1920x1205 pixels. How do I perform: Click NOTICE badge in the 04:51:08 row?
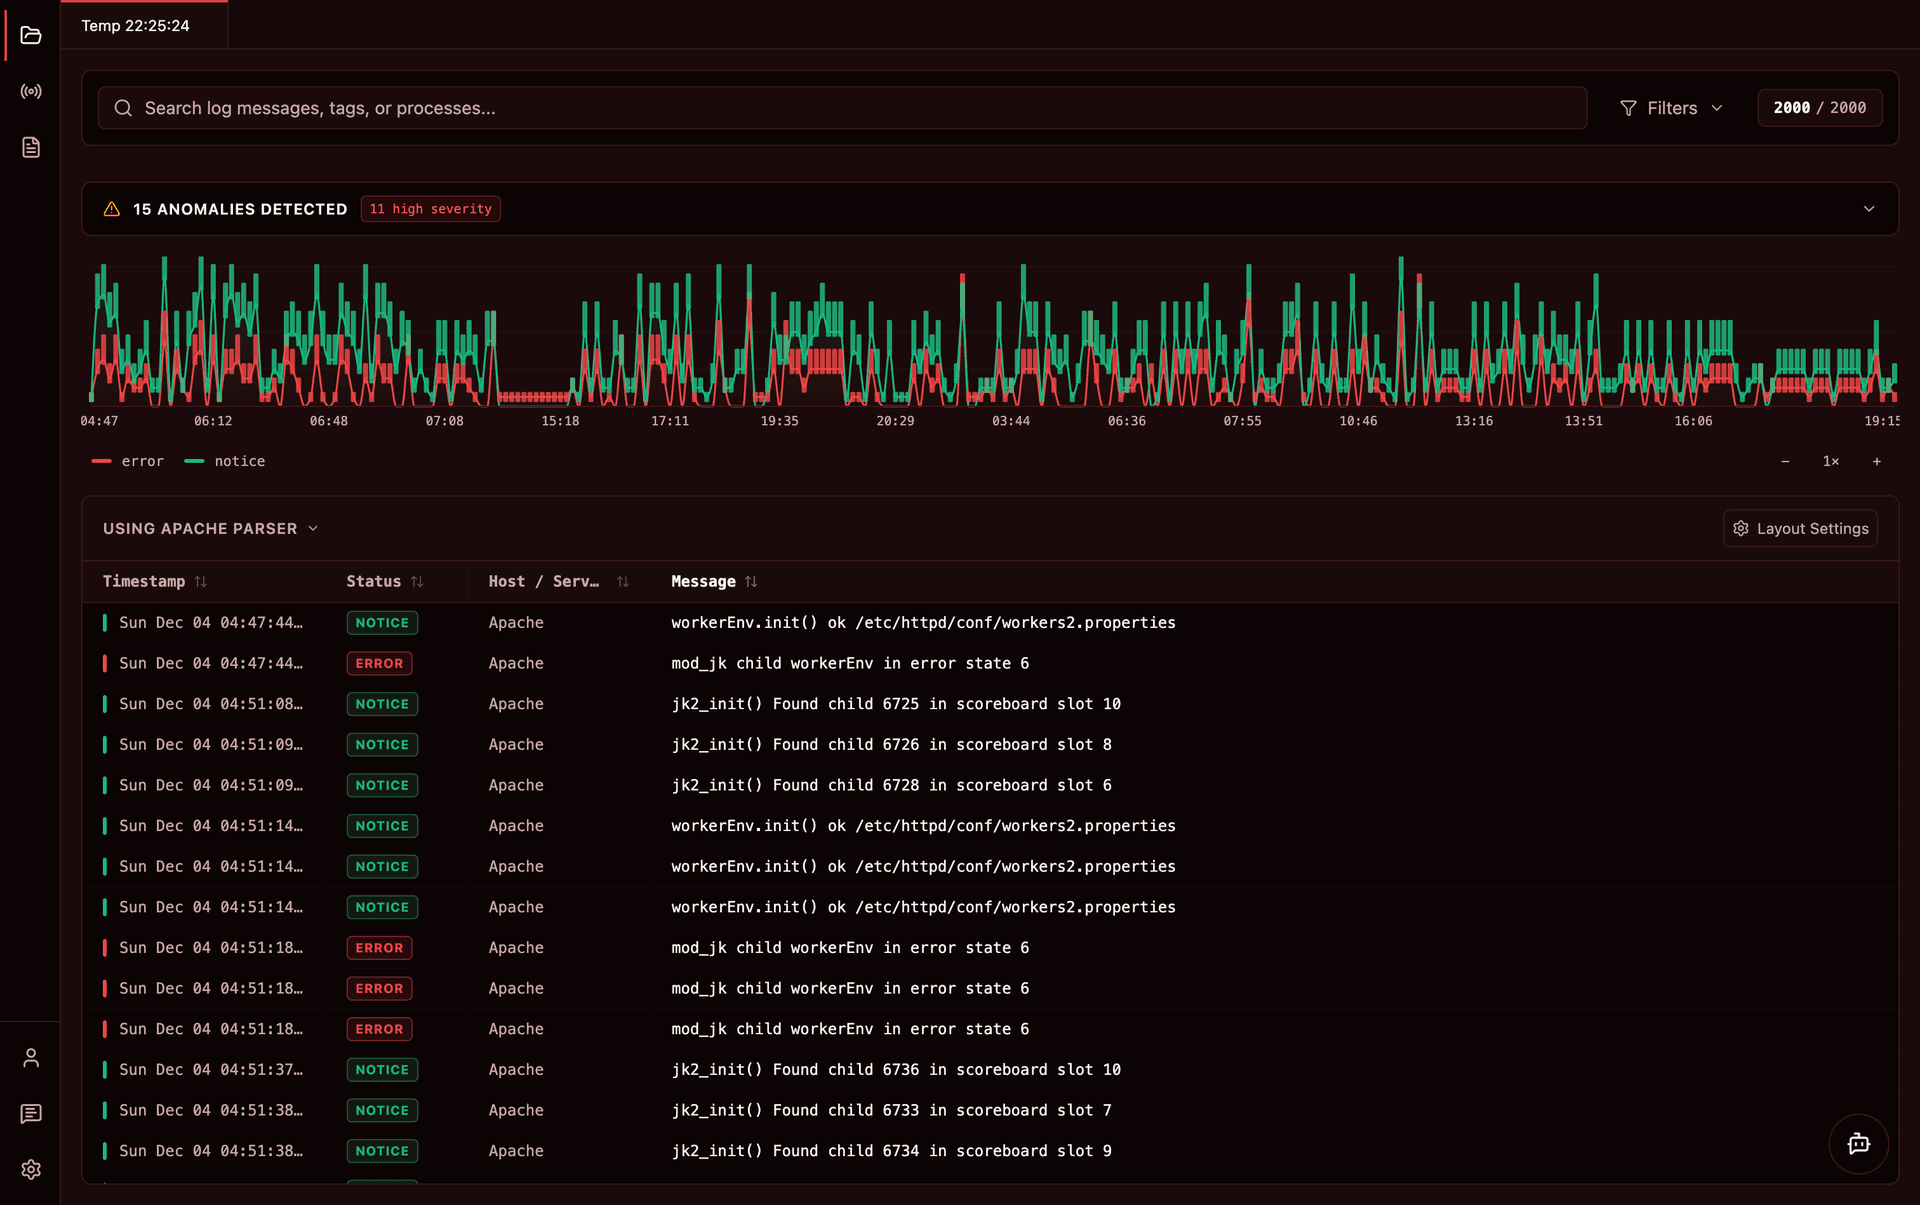point(382,704)
